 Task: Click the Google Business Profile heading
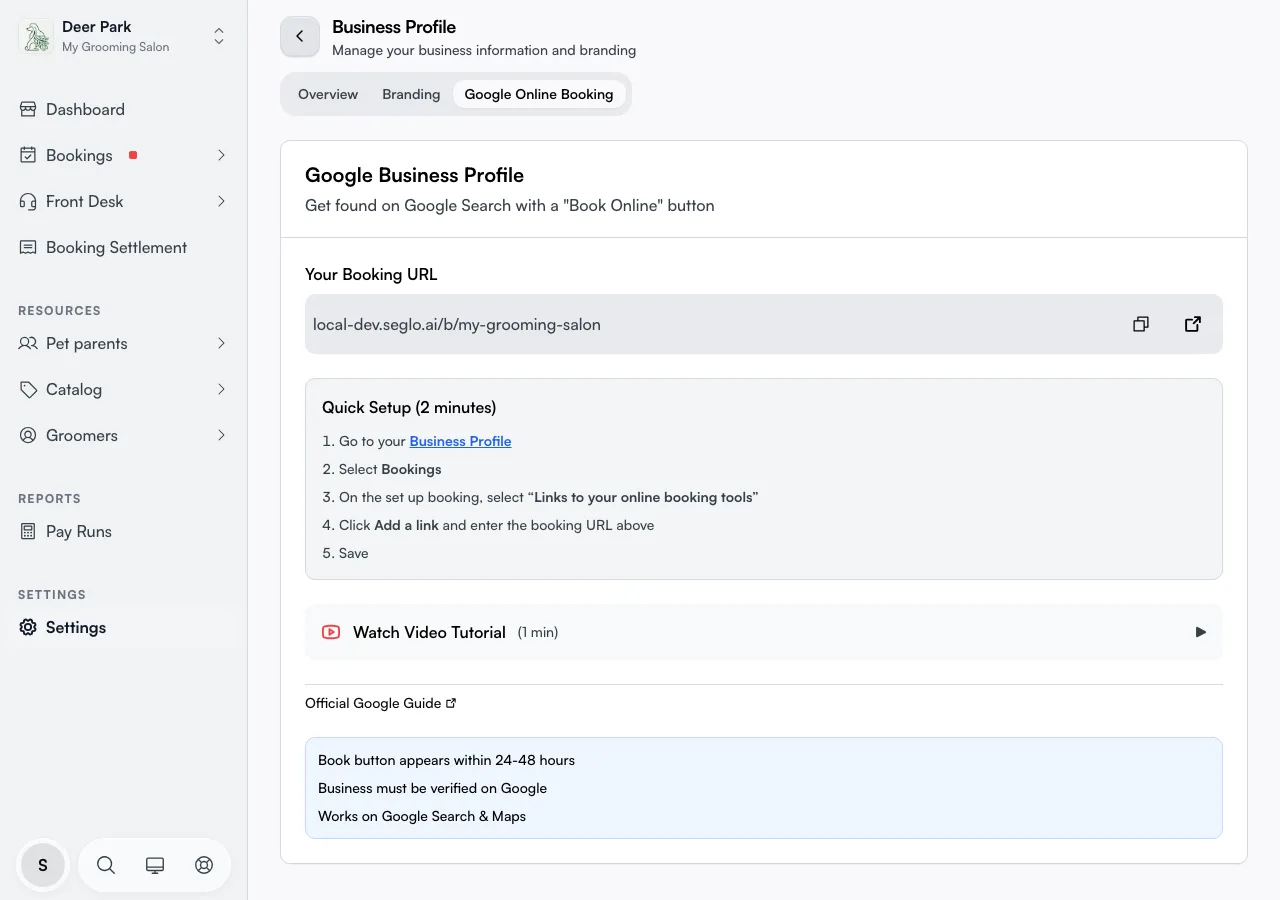pos(414,175)
